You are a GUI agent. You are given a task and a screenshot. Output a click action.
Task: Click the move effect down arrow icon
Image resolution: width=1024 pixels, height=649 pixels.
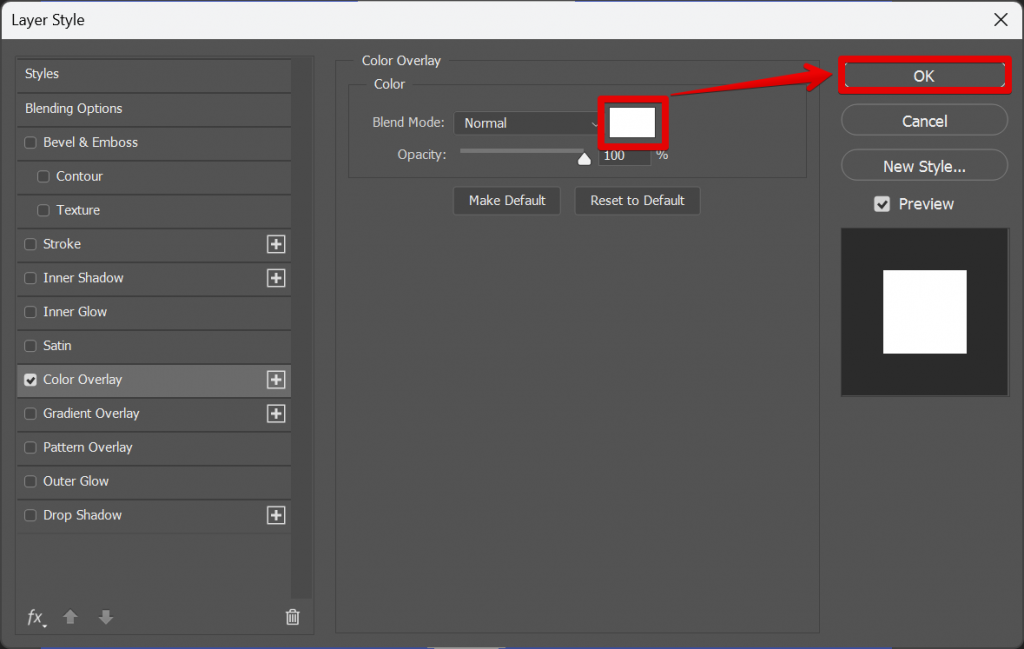pyautogui.click(x=105, y=617)
